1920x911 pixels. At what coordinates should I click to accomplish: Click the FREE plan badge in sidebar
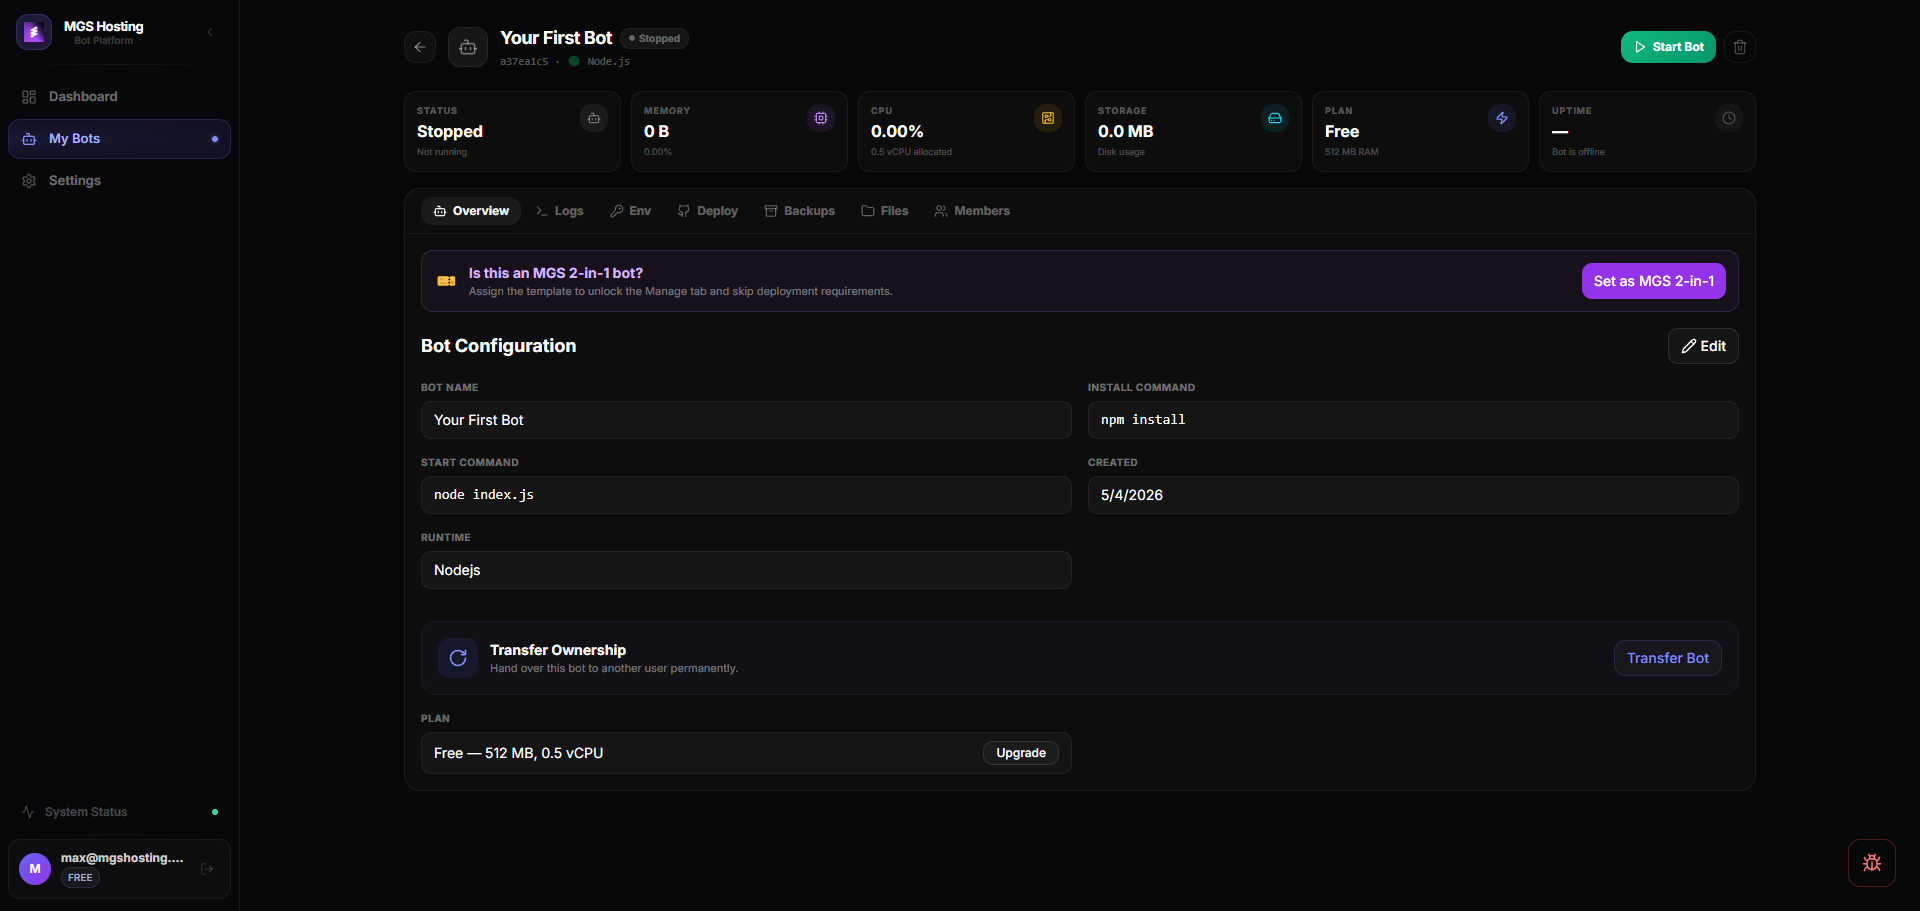(x=80, y=878)
